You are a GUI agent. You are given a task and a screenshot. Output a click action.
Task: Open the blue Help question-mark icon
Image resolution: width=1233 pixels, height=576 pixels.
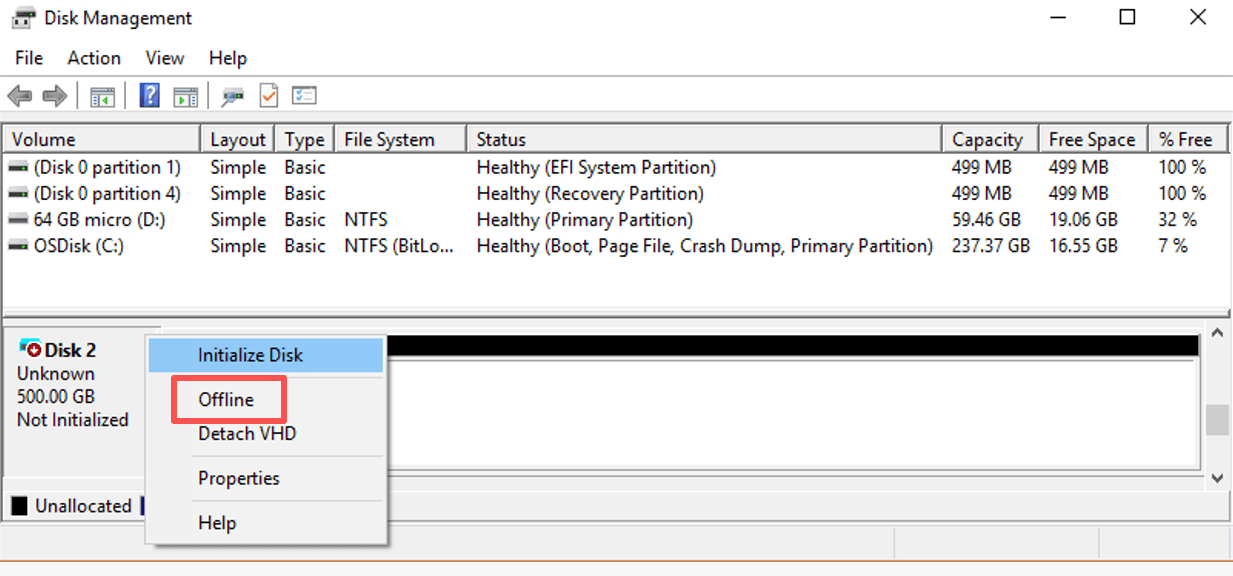[150, 96]
